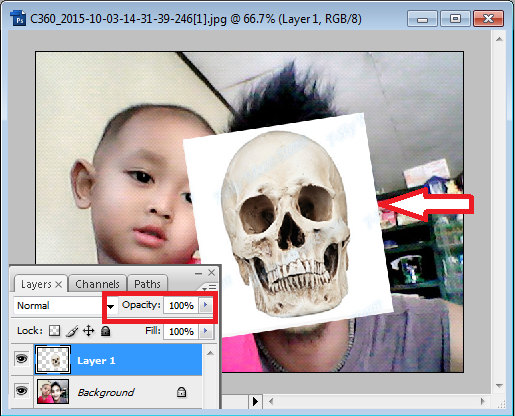The width and height of the screenshot is (515, 416).
Task: Click the Photoshop document icon in title bar
Action: tap(18, 18)
